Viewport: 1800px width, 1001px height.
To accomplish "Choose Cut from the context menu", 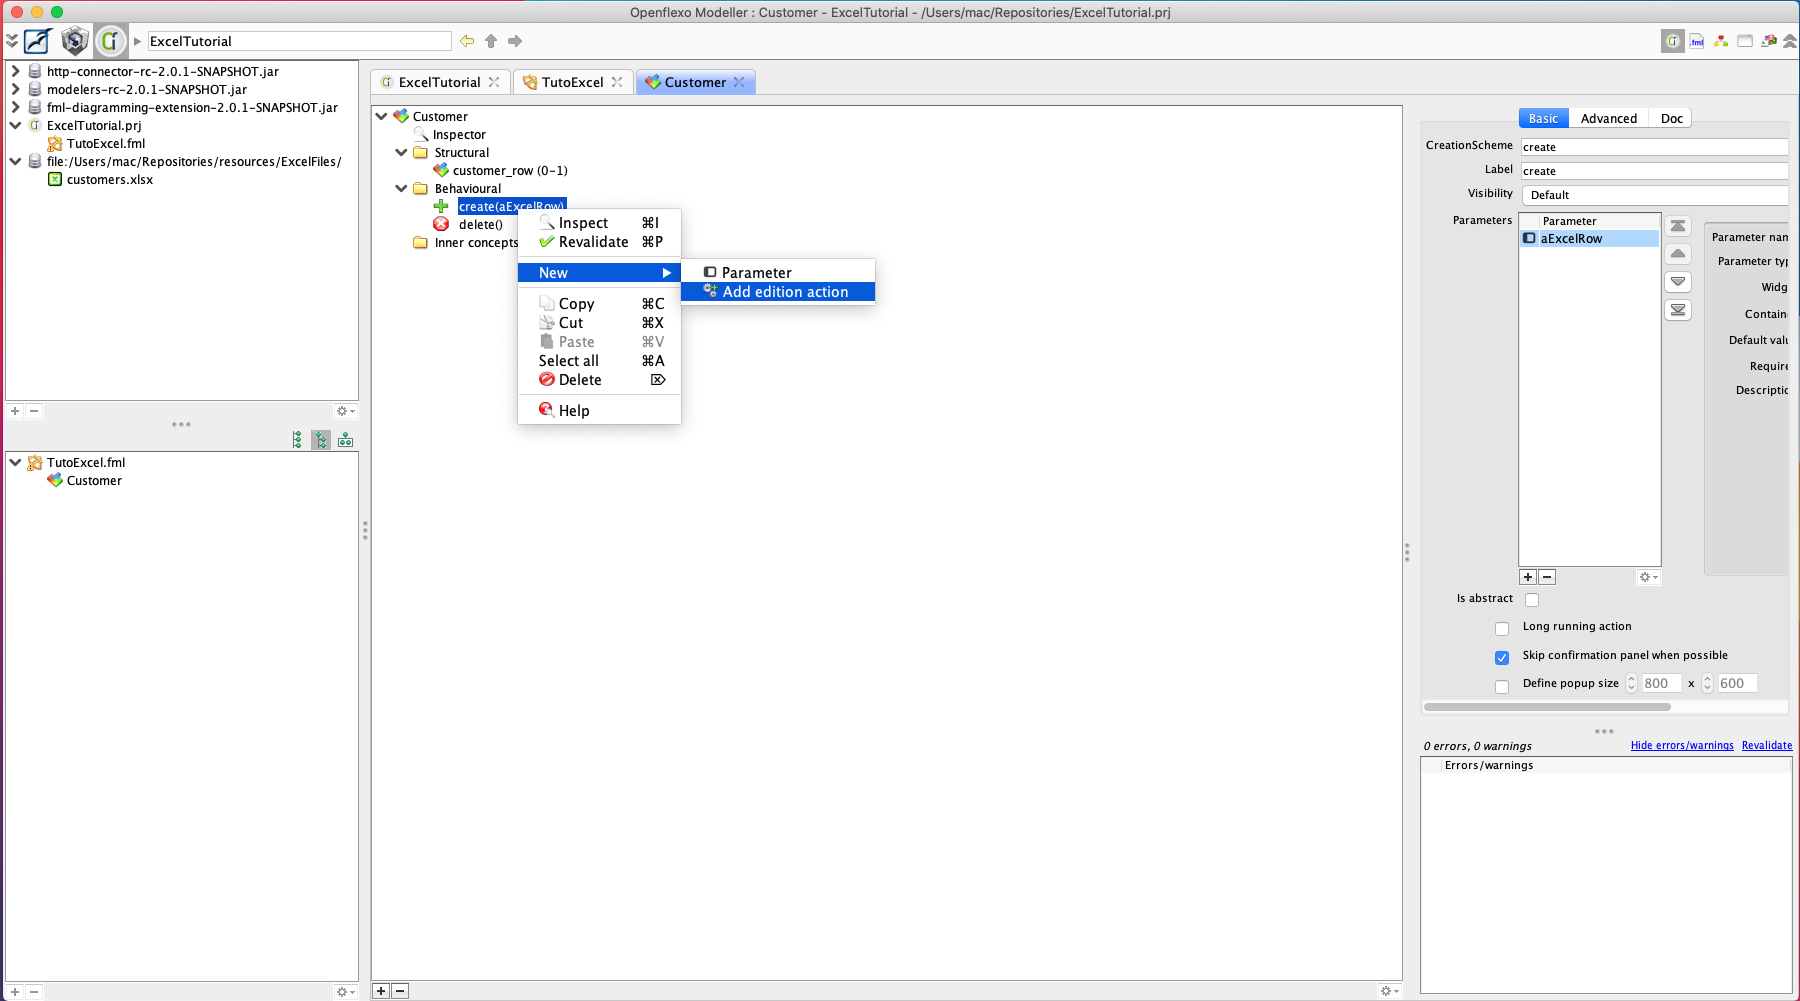I will tap(599, 323).
